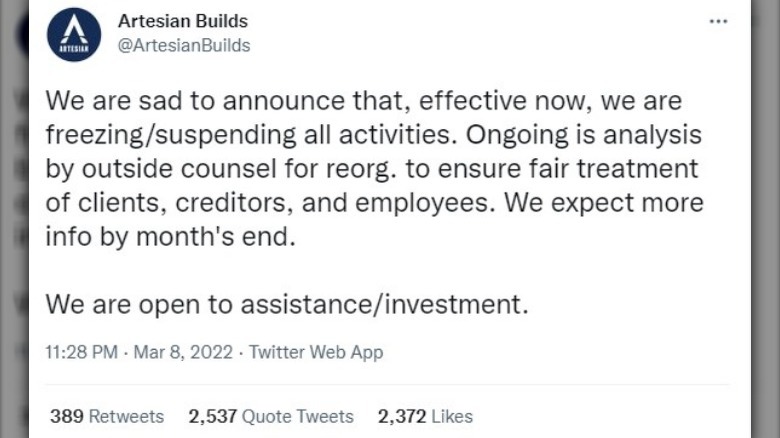Click 'We are open to assistance/investment.' sentence
The height and width of the screenshot is (438, 780).
point(286,304)
